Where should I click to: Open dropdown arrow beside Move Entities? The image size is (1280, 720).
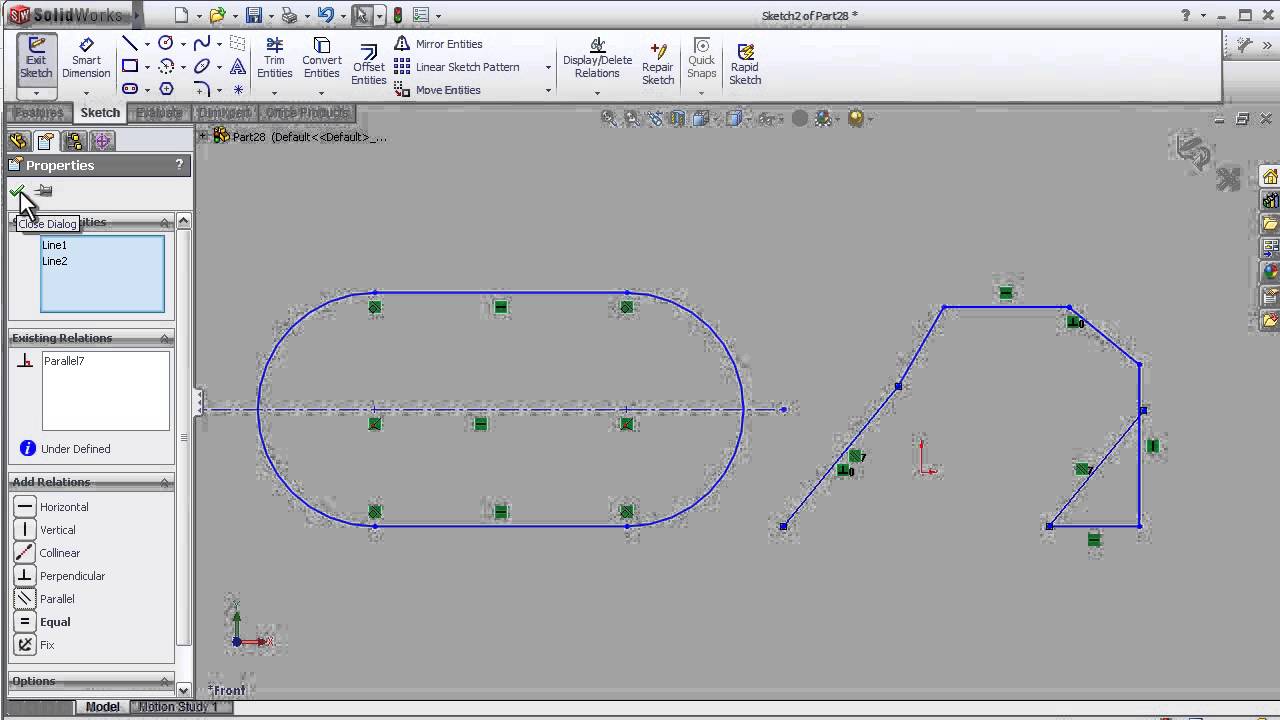coord(548,90)
